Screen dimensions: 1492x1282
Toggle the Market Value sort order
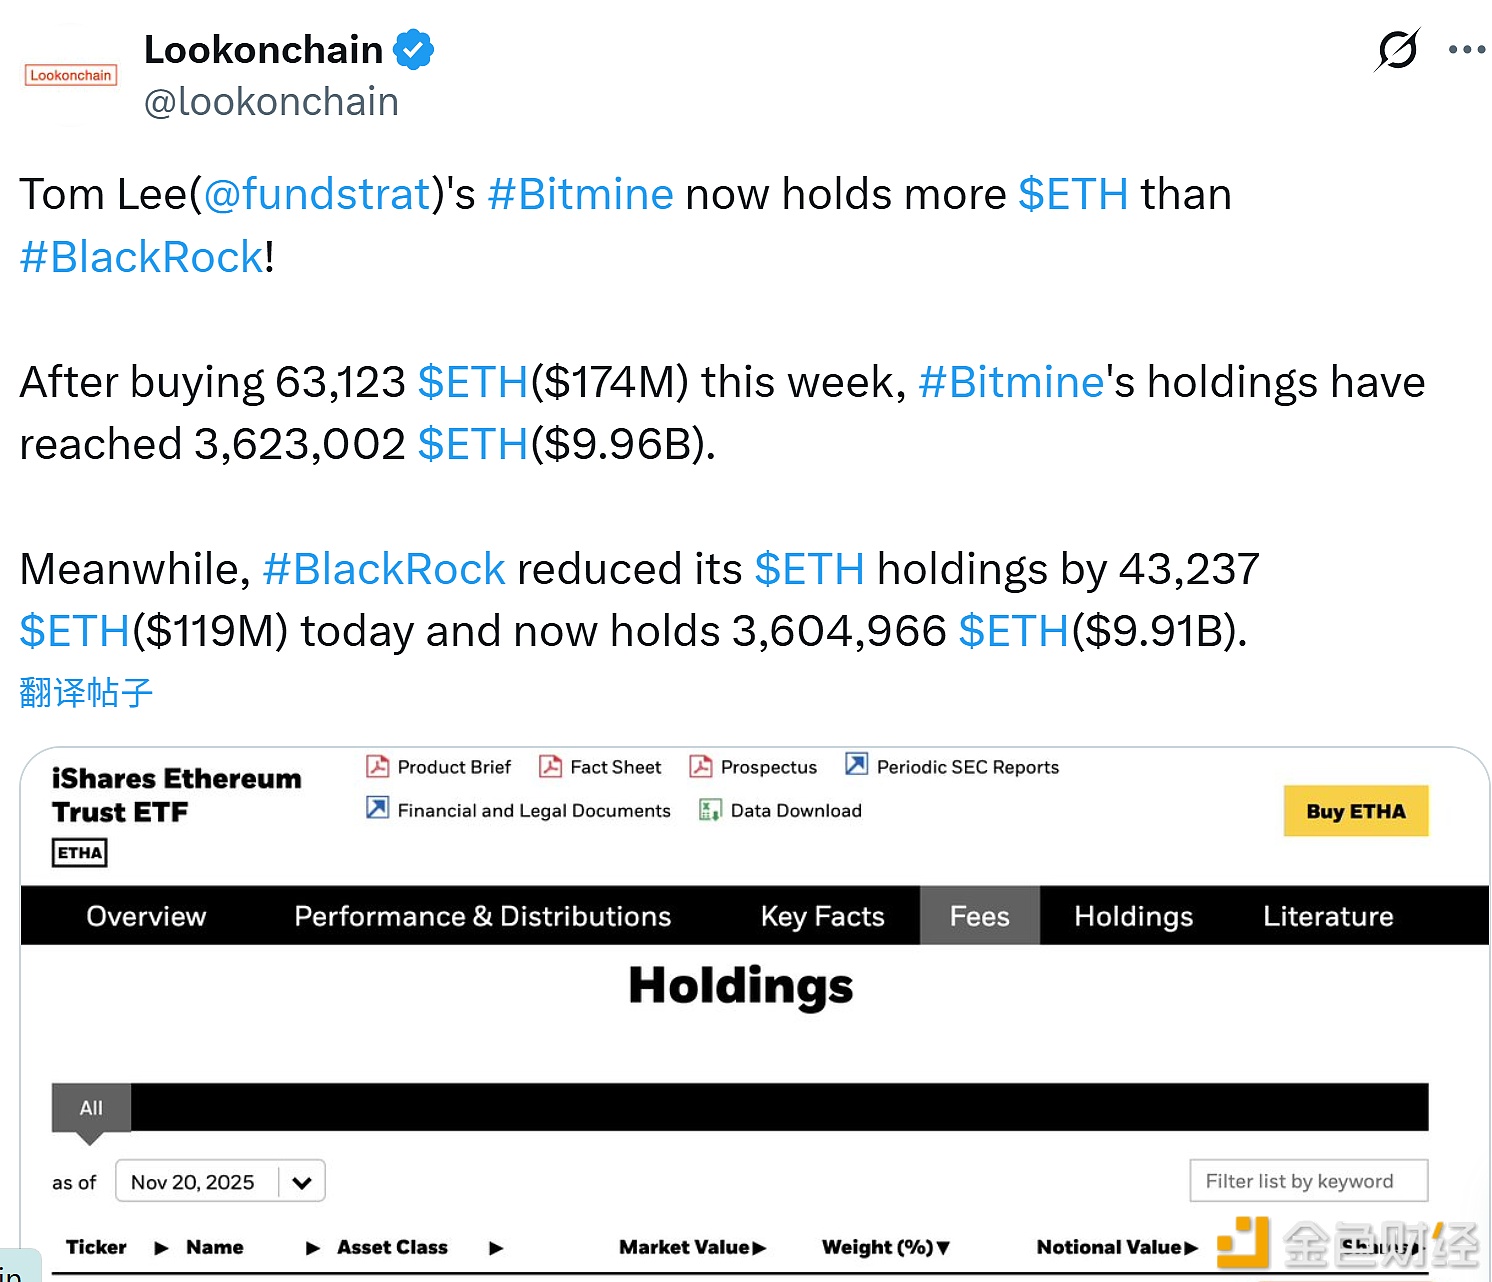point(760,1247)
